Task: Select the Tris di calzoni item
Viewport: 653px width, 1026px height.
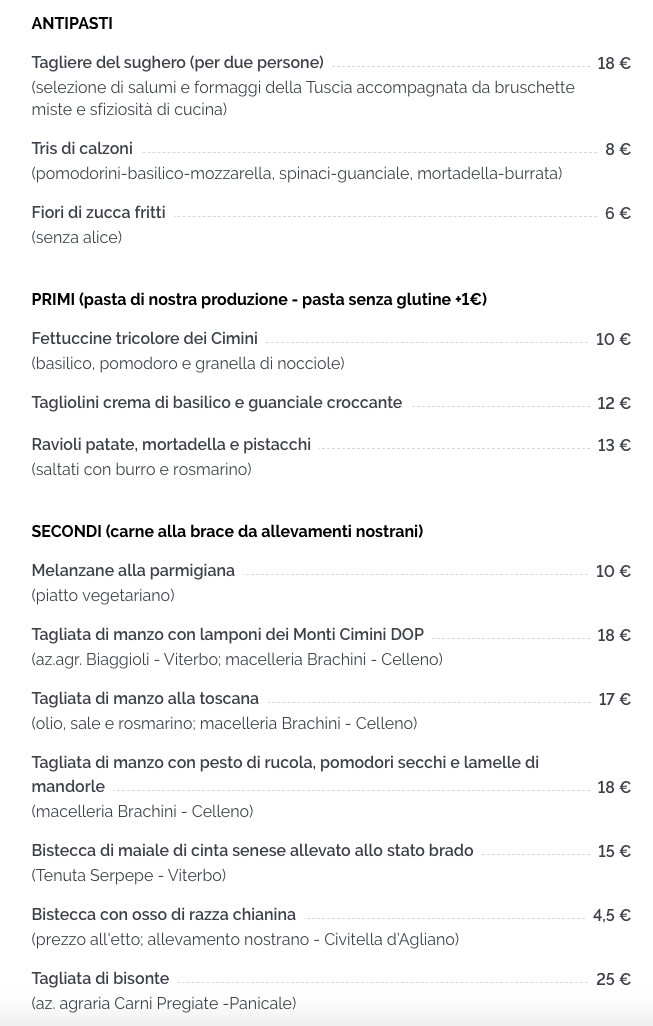Action: (x=82, y=149)
